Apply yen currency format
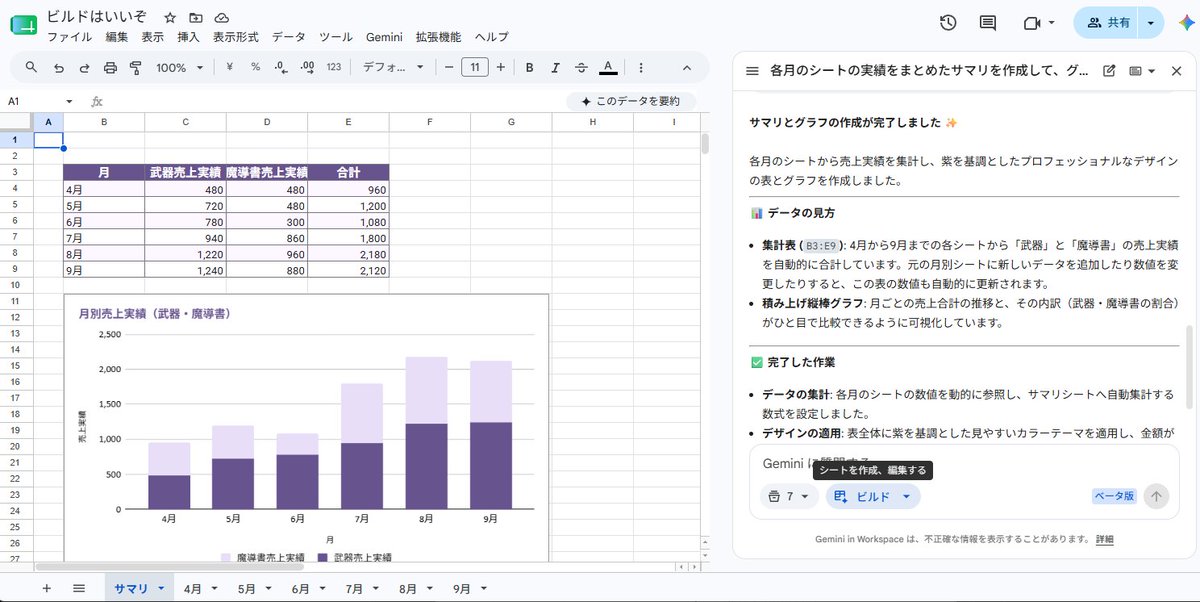1200x602 pixels. pos(230,67)
